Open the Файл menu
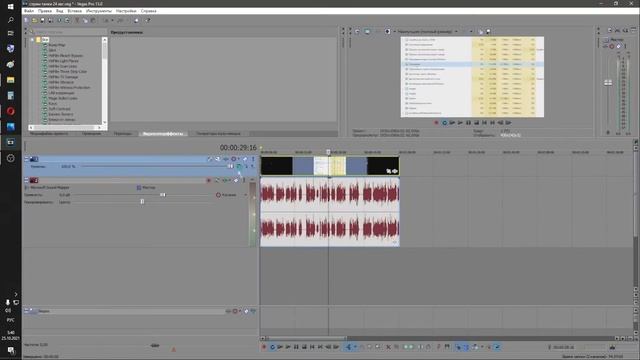 29,11
